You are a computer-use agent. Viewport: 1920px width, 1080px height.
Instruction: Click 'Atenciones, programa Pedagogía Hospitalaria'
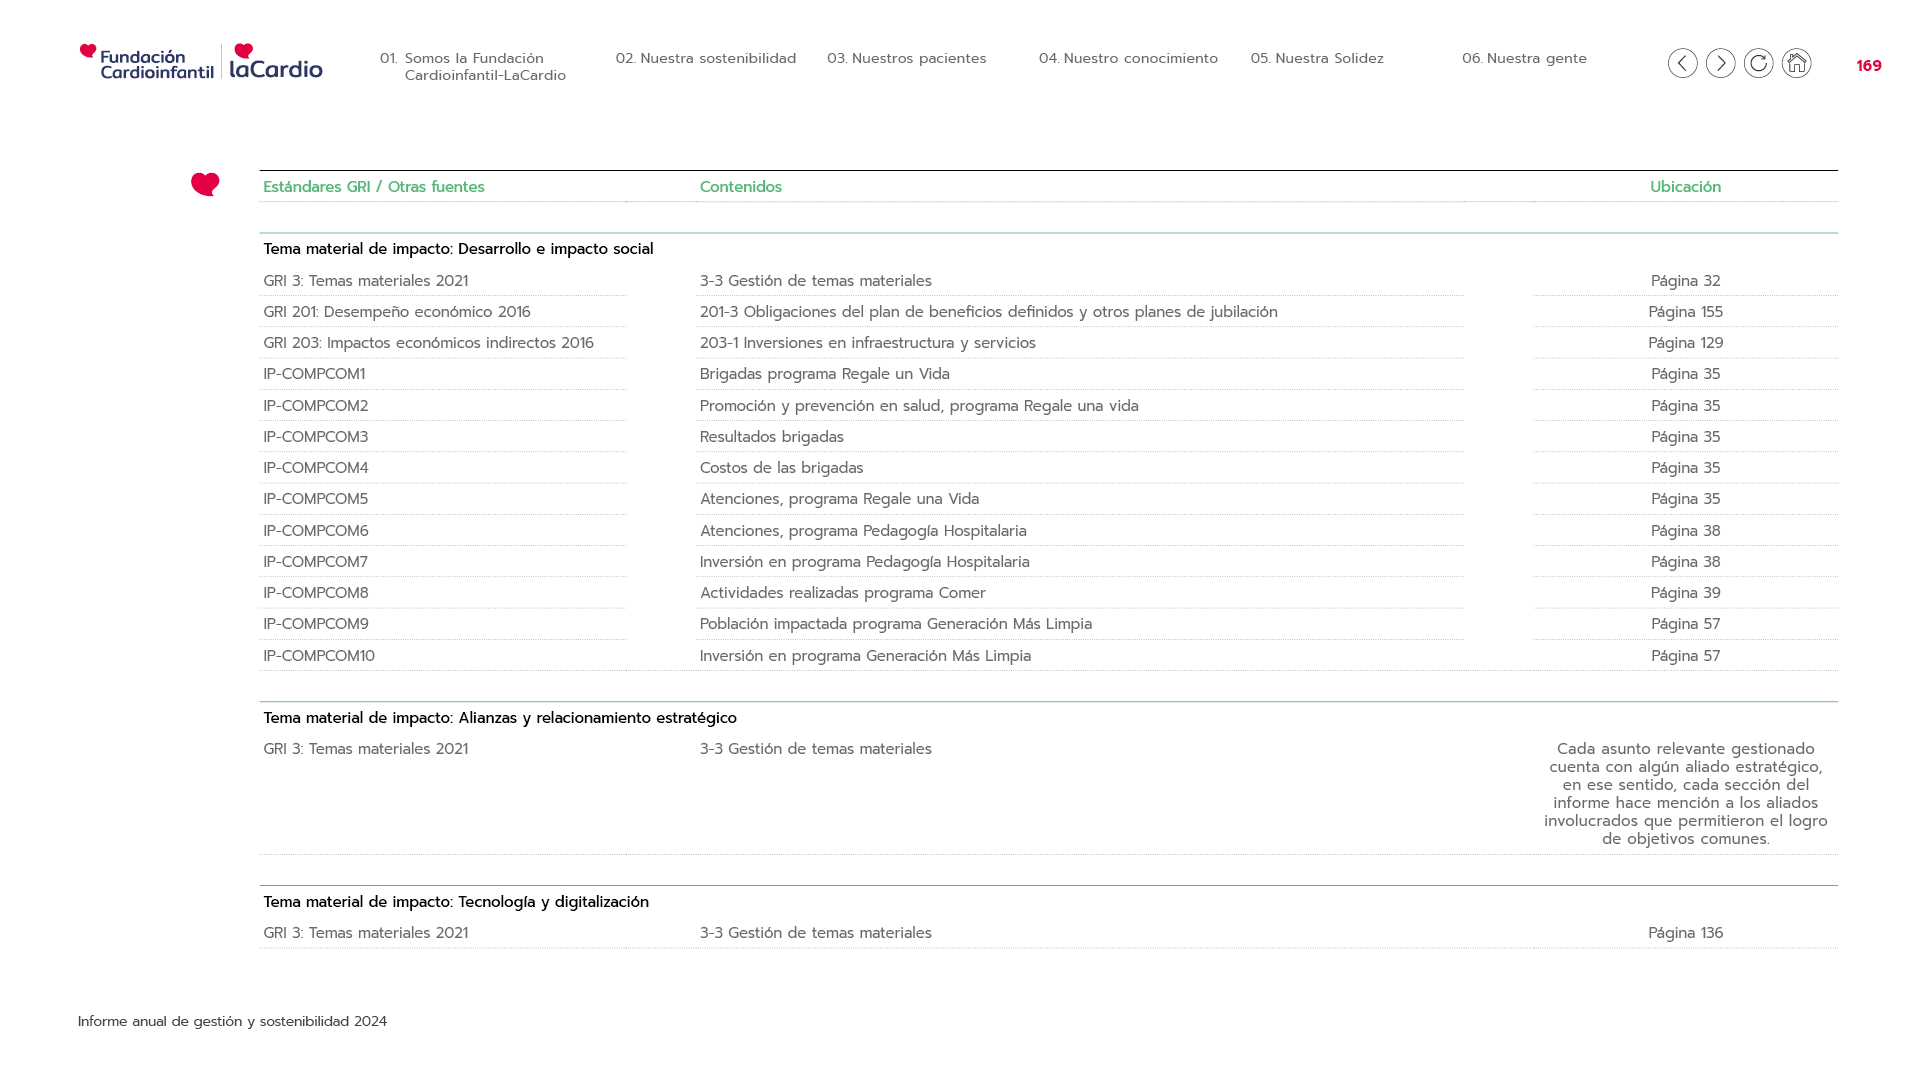863,531
